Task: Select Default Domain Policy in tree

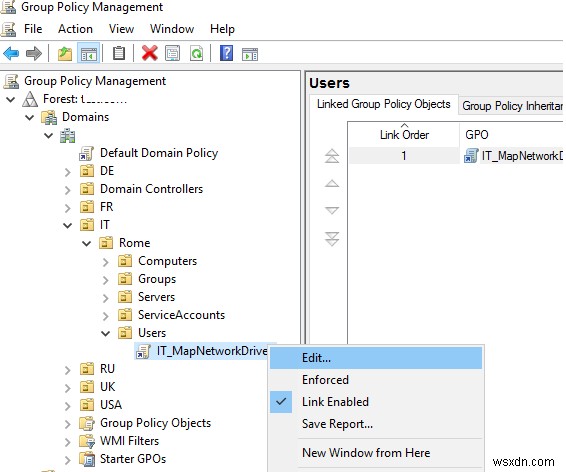Action: [x=159, y=153]
